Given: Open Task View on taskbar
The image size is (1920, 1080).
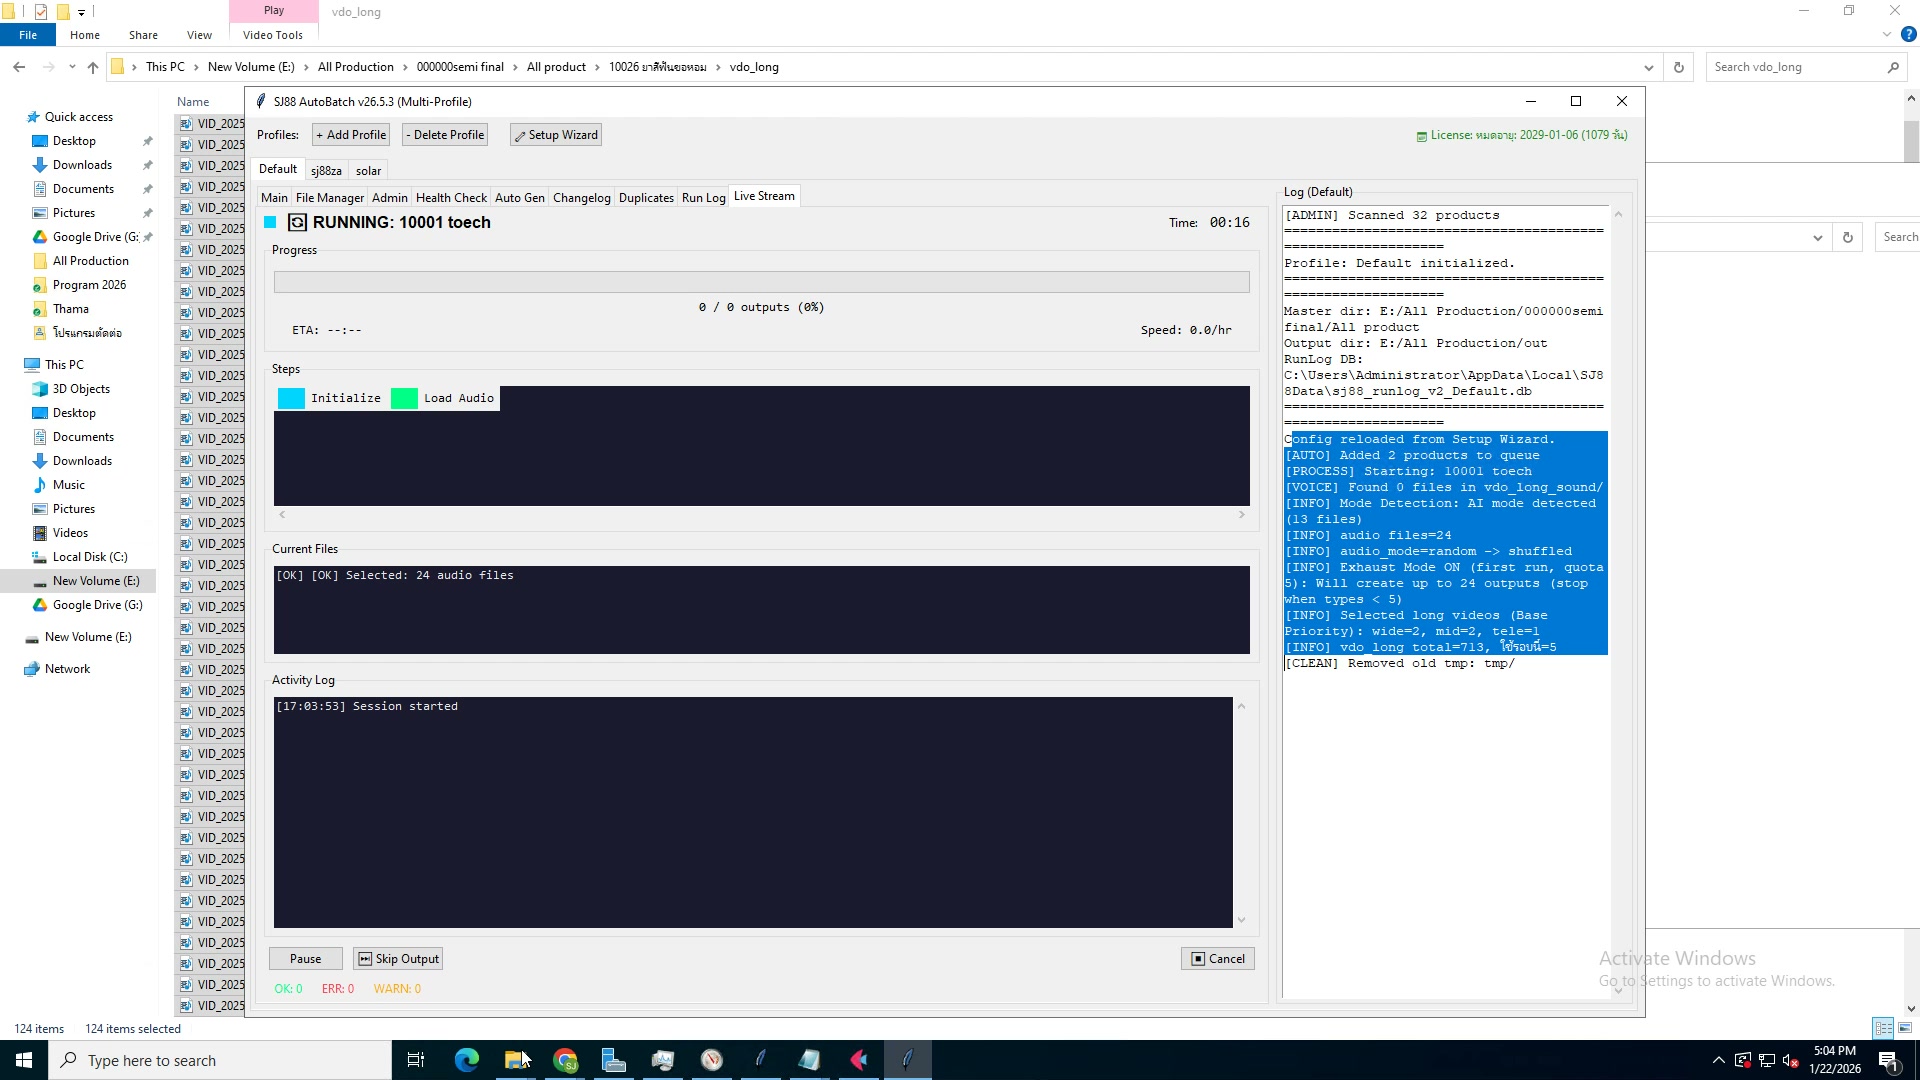Looking at the screenshot, I should 416,1060.
